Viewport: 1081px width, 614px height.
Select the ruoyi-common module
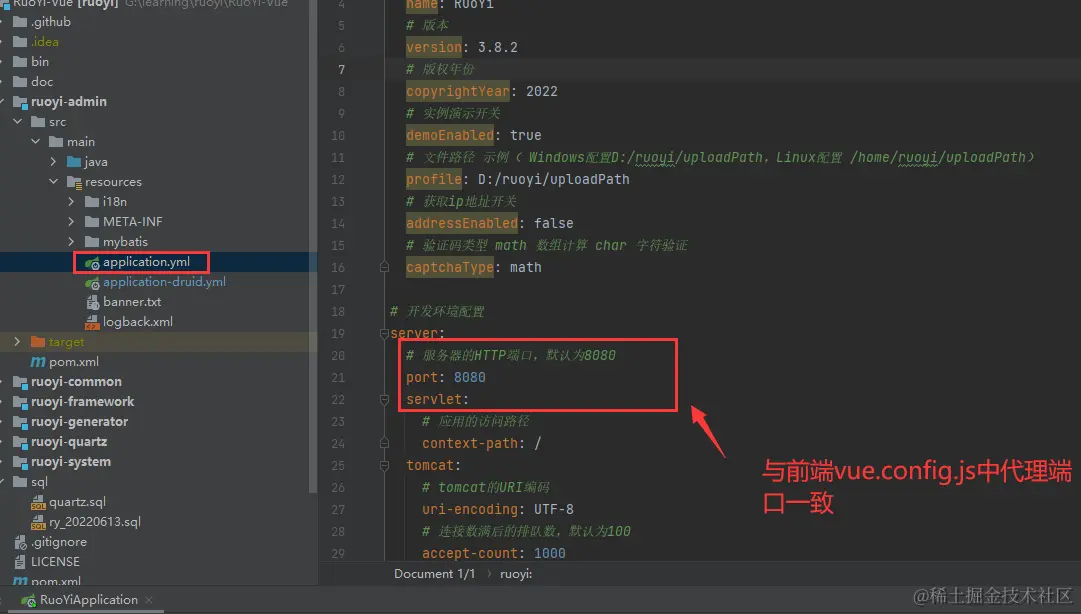pyautogui.click(x=76, y=382)
